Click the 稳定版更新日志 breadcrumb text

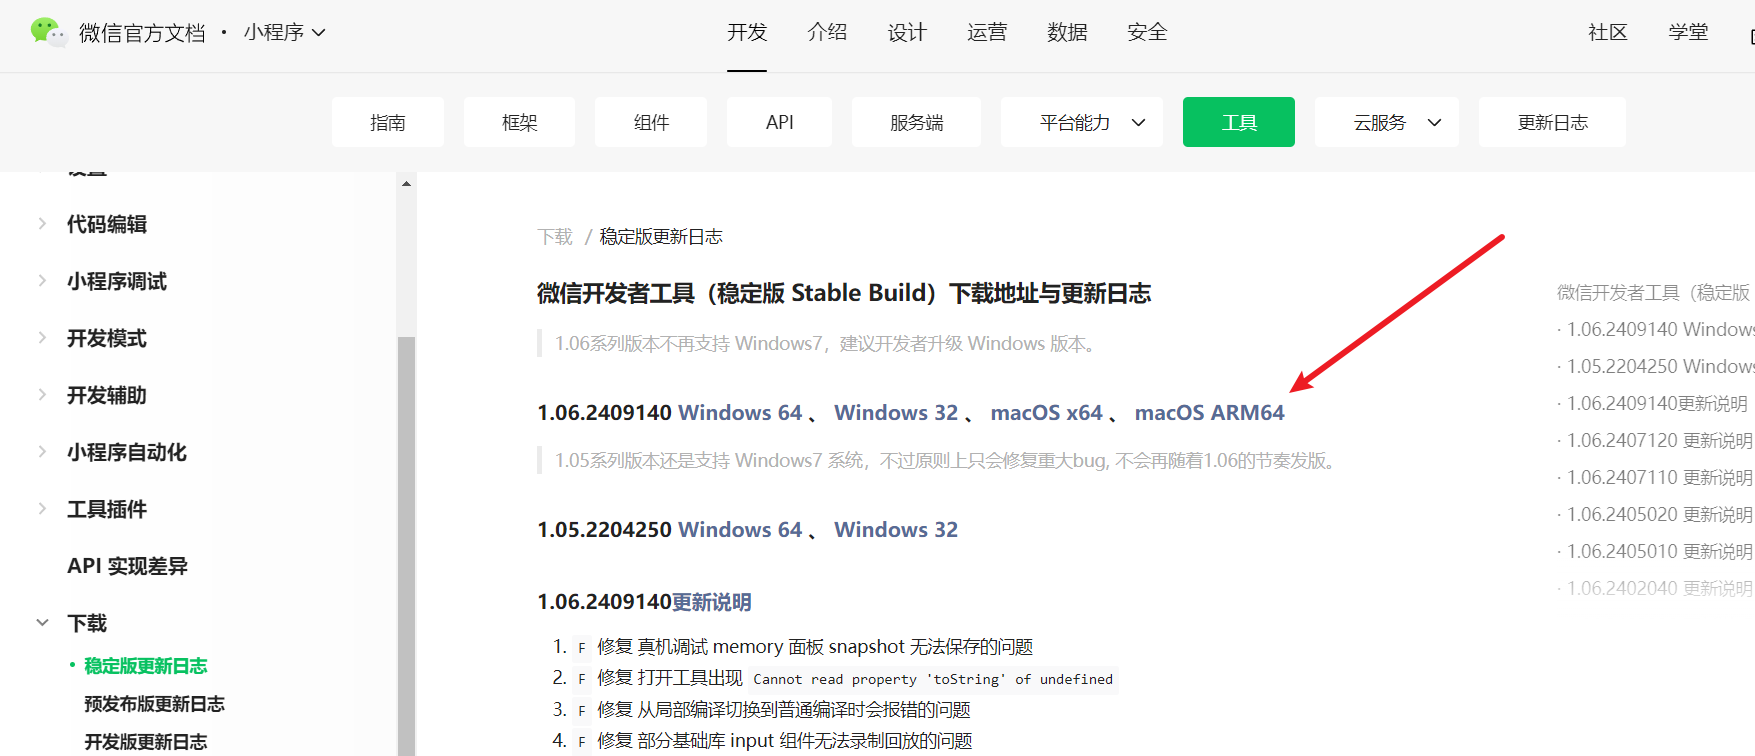pyautogui.click(x=661, y=237)
